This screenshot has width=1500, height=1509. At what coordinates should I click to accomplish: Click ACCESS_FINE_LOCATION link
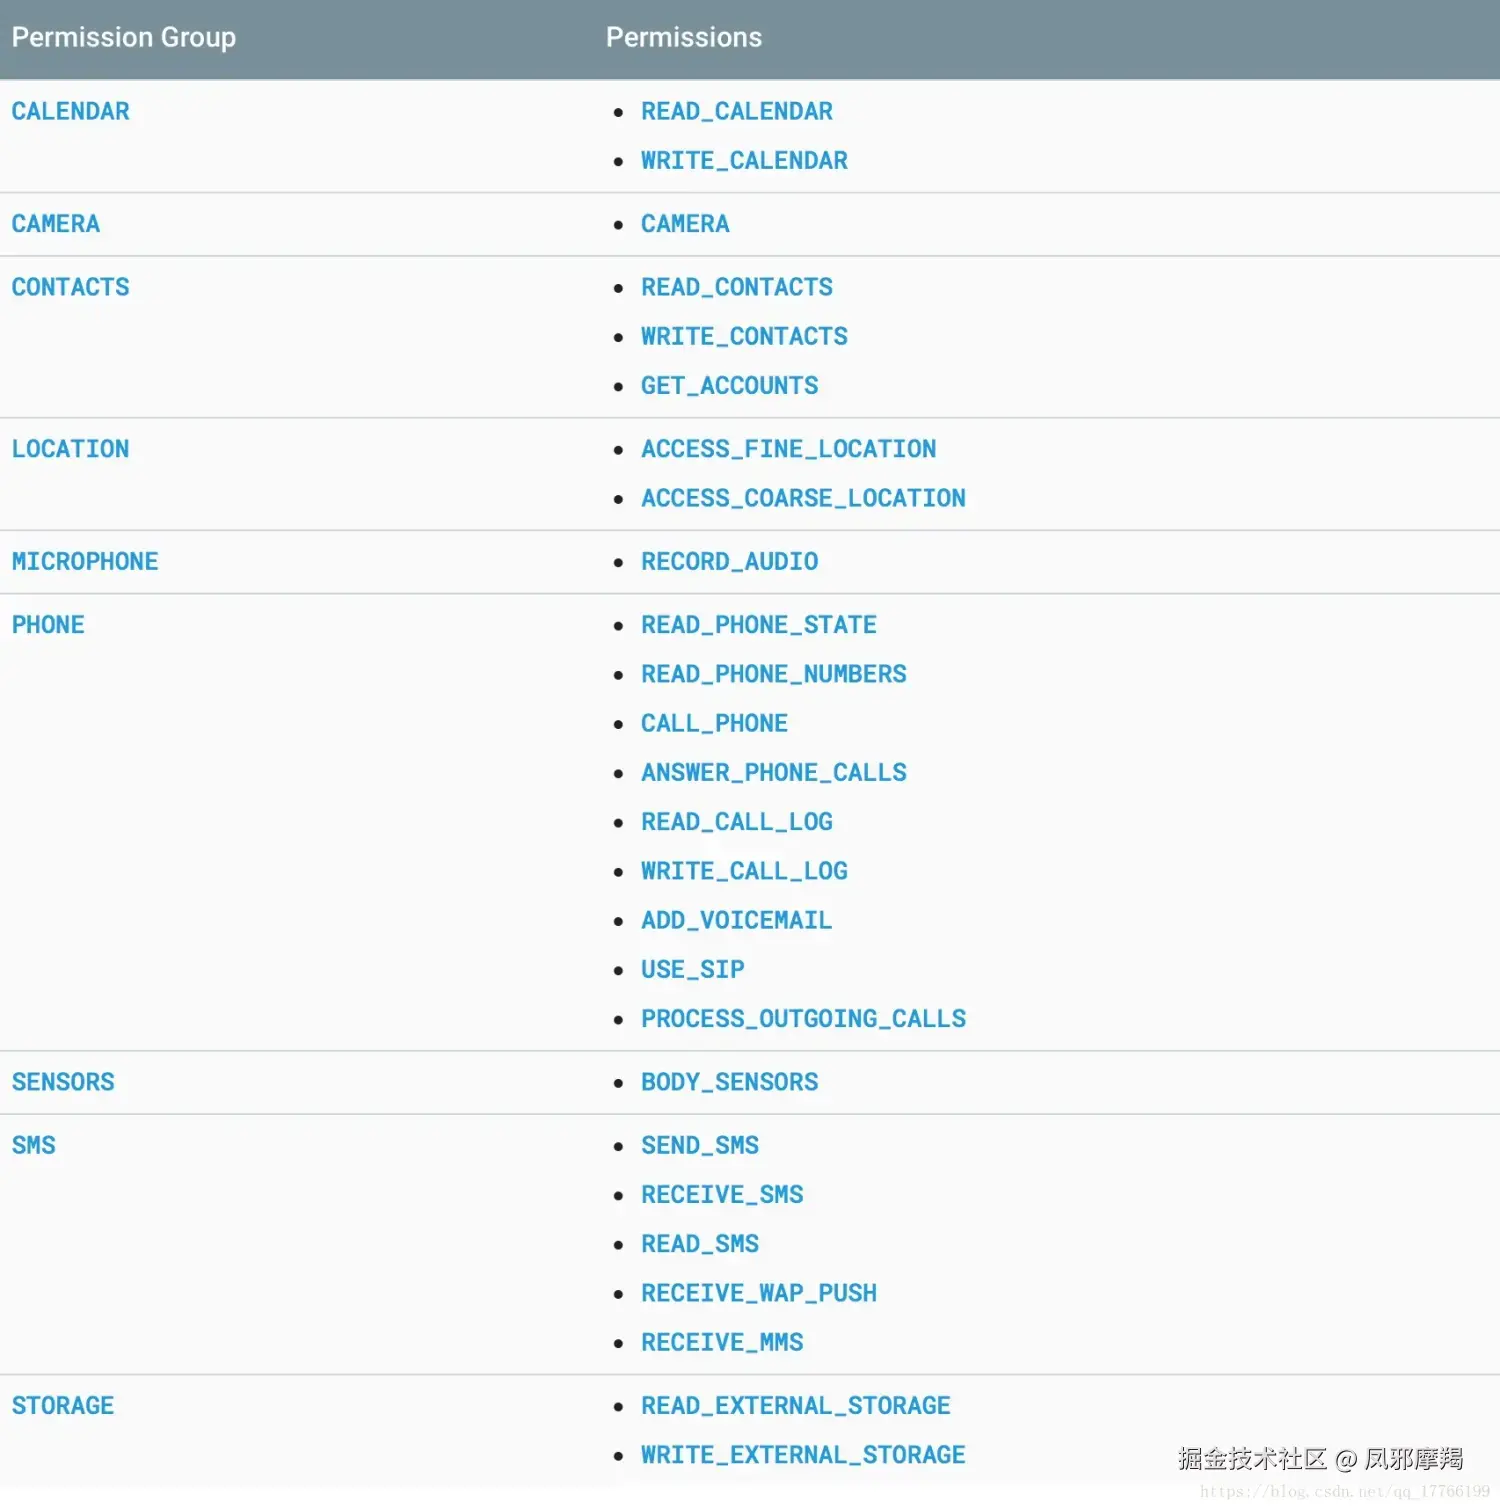788,449
